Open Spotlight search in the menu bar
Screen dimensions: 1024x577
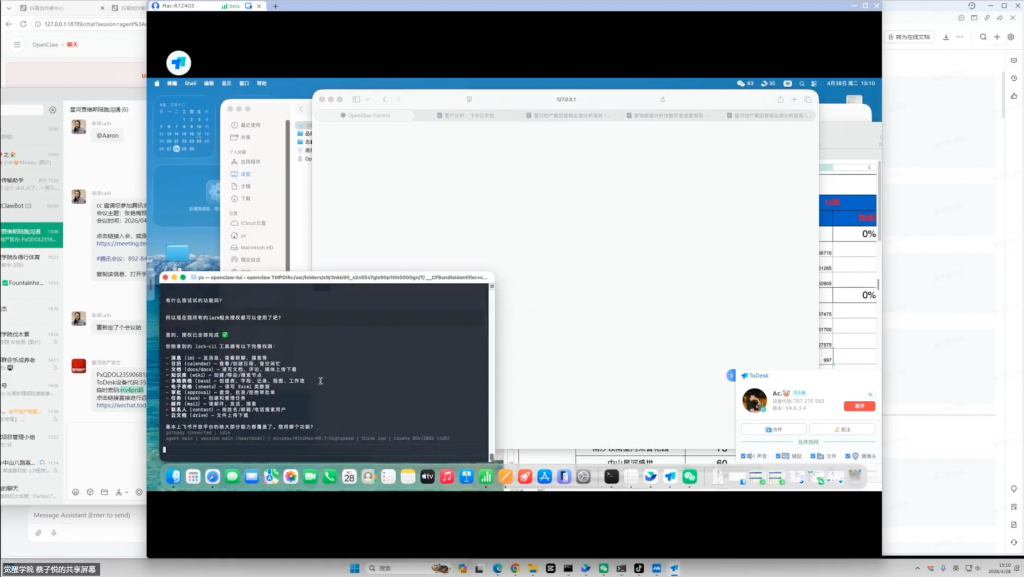coord(801,84)
